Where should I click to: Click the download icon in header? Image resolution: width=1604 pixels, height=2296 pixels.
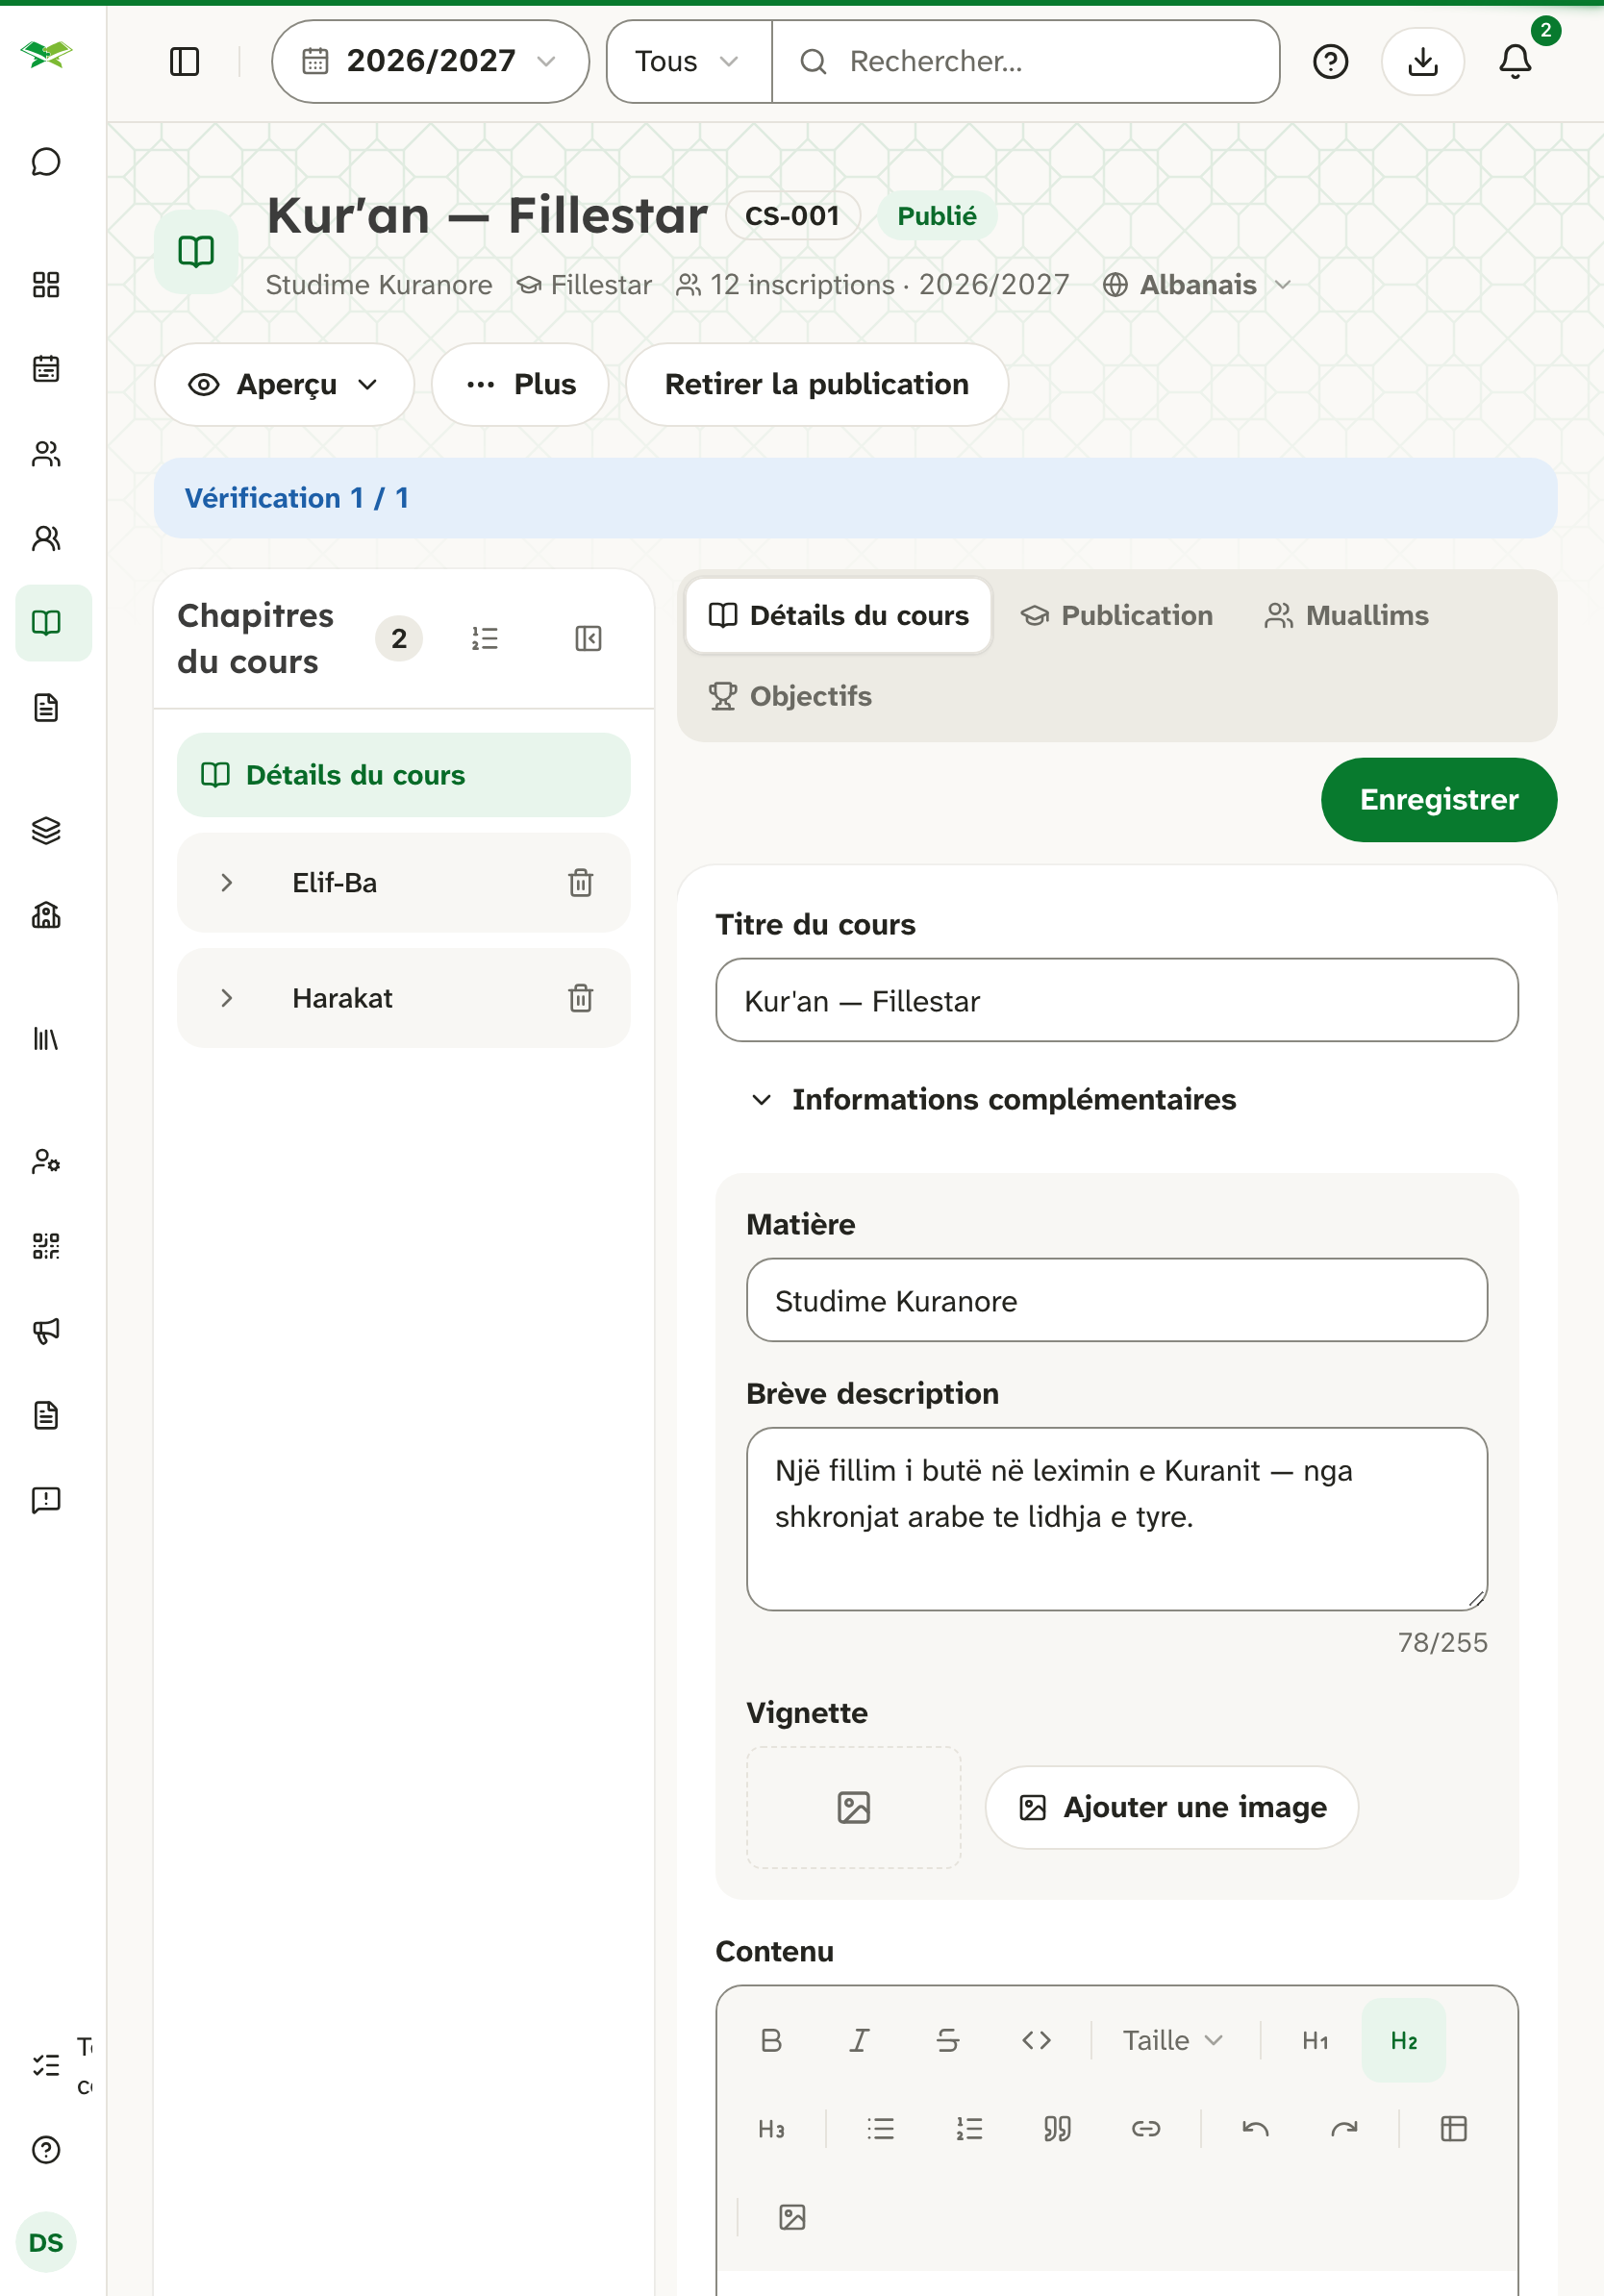coord(1422,62)
